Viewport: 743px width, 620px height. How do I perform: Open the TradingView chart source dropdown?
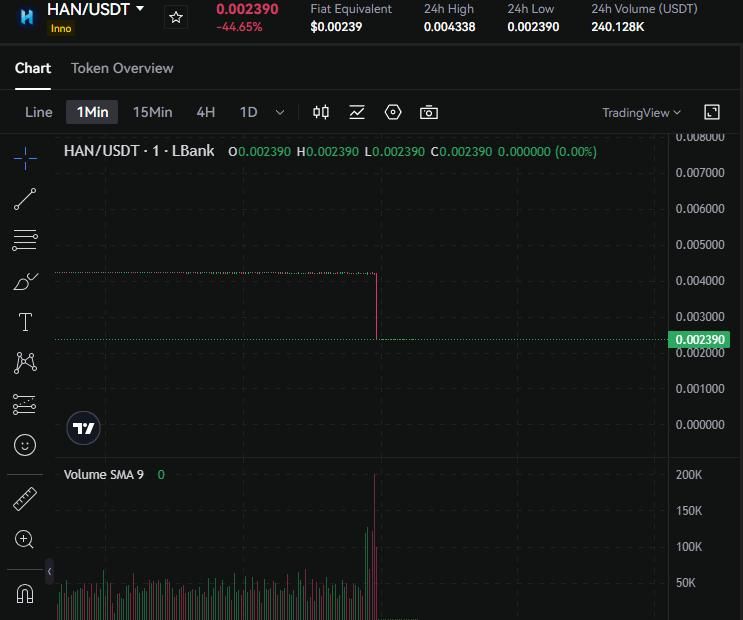[x=641, y=113]
